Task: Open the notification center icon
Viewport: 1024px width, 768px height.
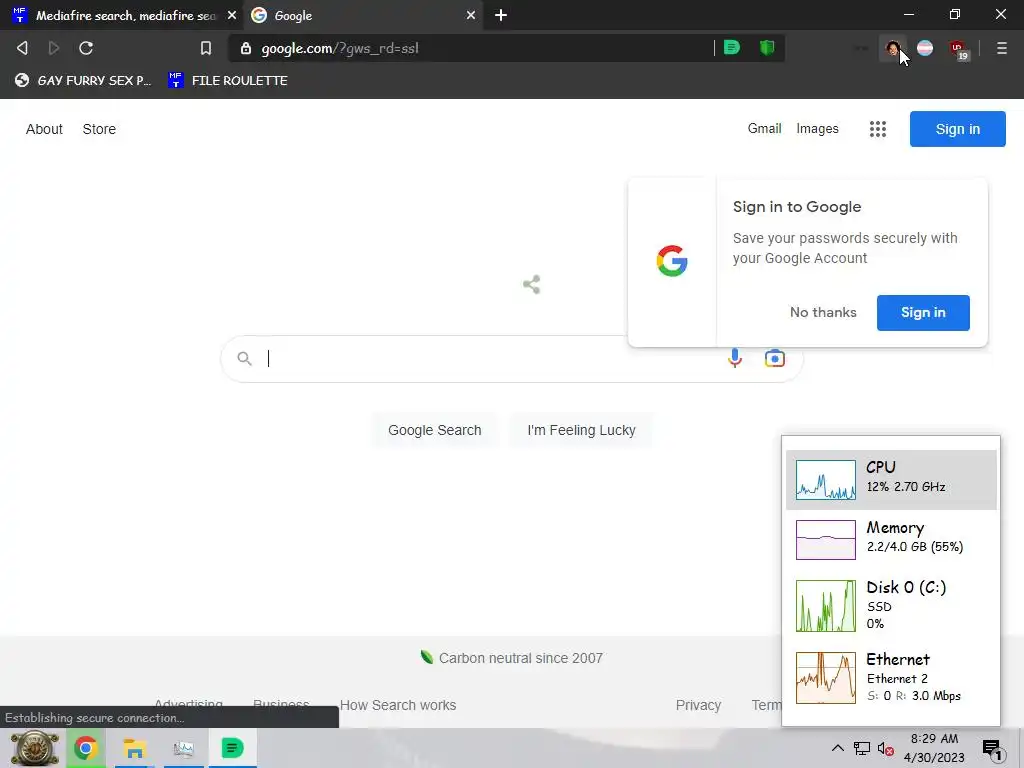Action: pos(993,749)
